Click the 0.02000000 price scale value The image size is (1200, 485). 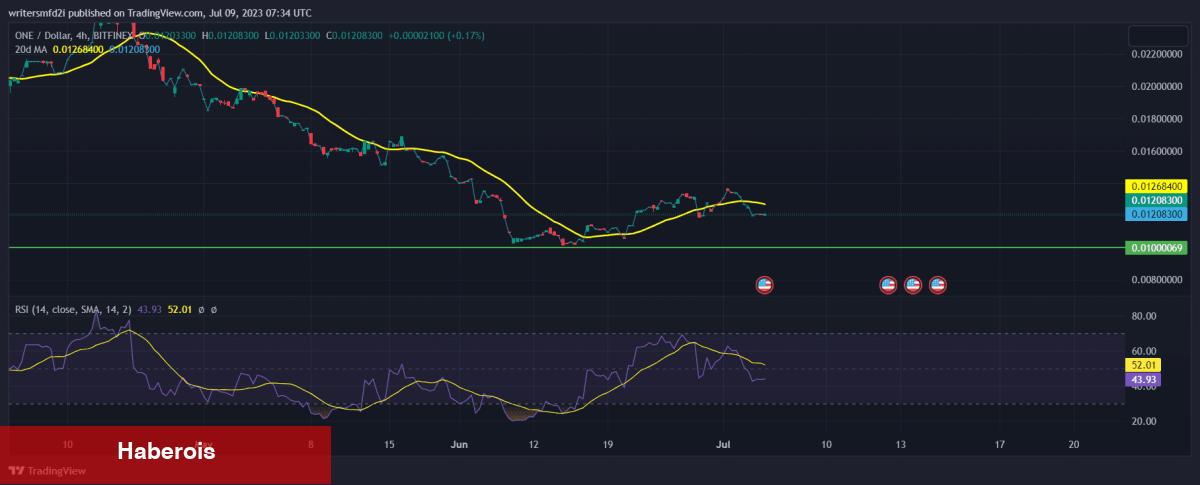point(1157,87)
